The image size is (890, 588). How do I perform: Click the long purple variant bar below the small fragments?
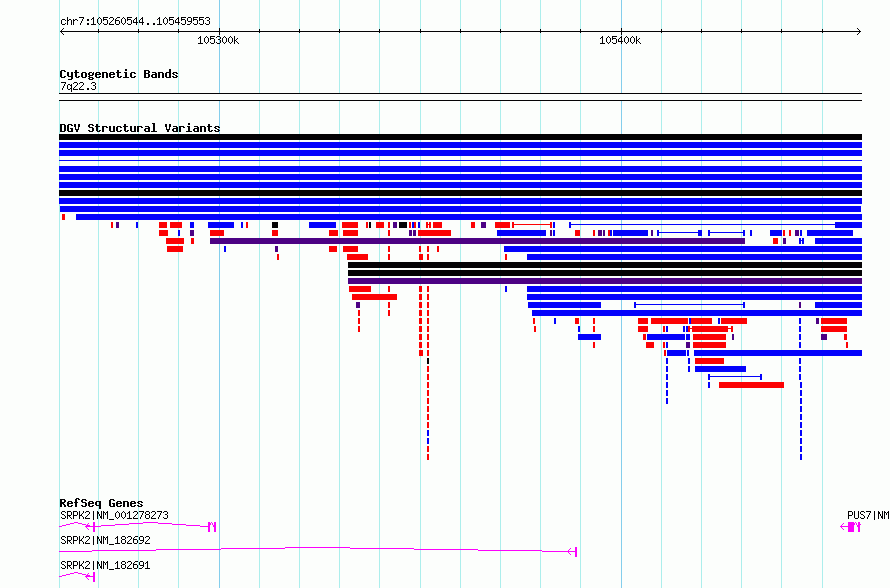[477, 241]
